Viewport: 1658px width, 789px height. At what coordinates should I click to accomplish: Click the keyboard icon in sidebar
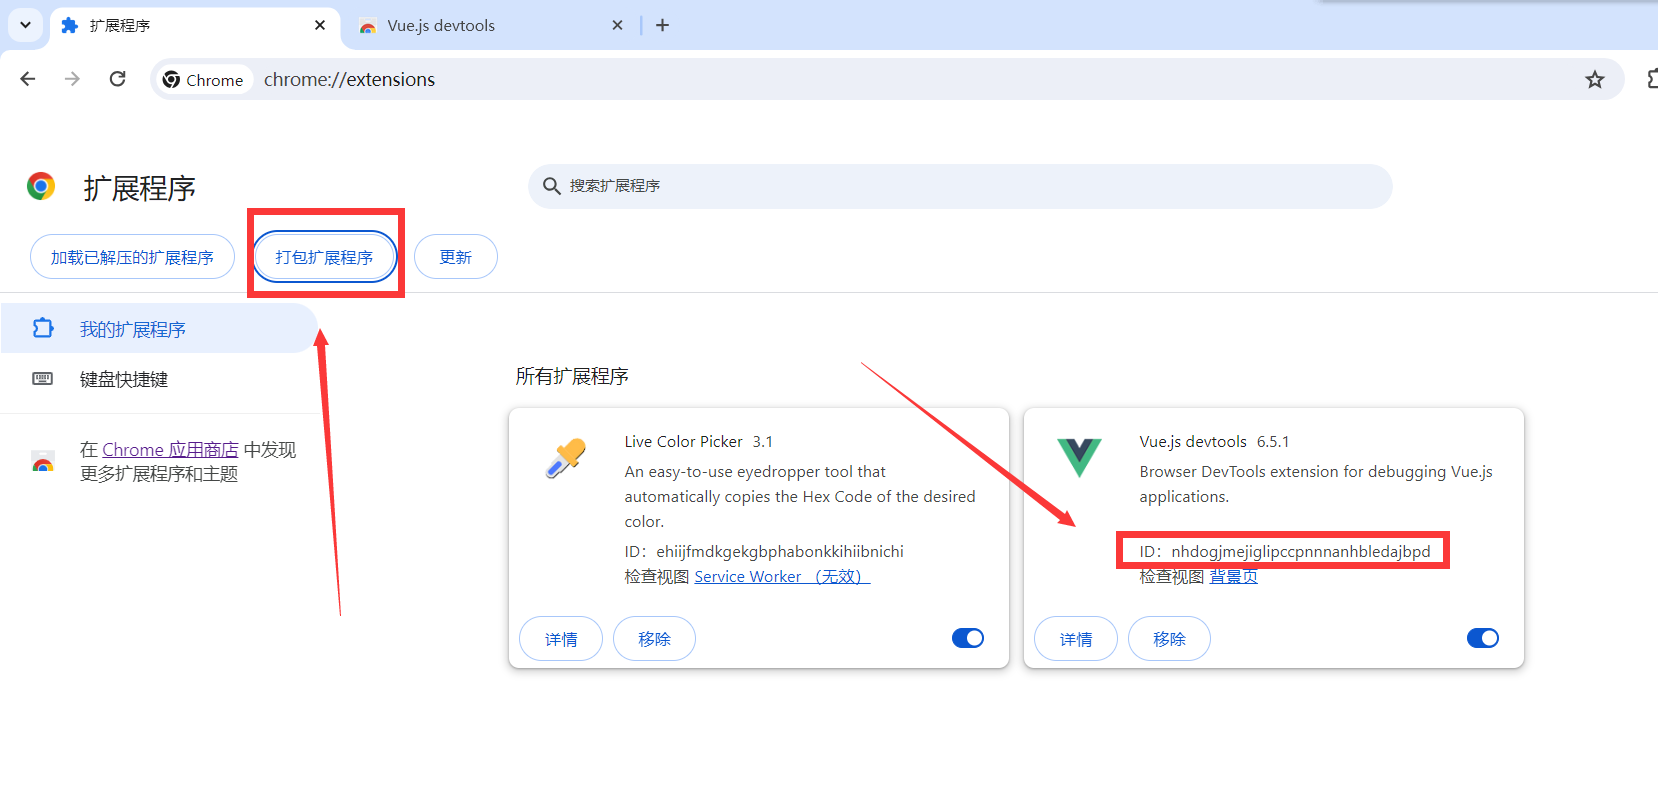[42, 378]
